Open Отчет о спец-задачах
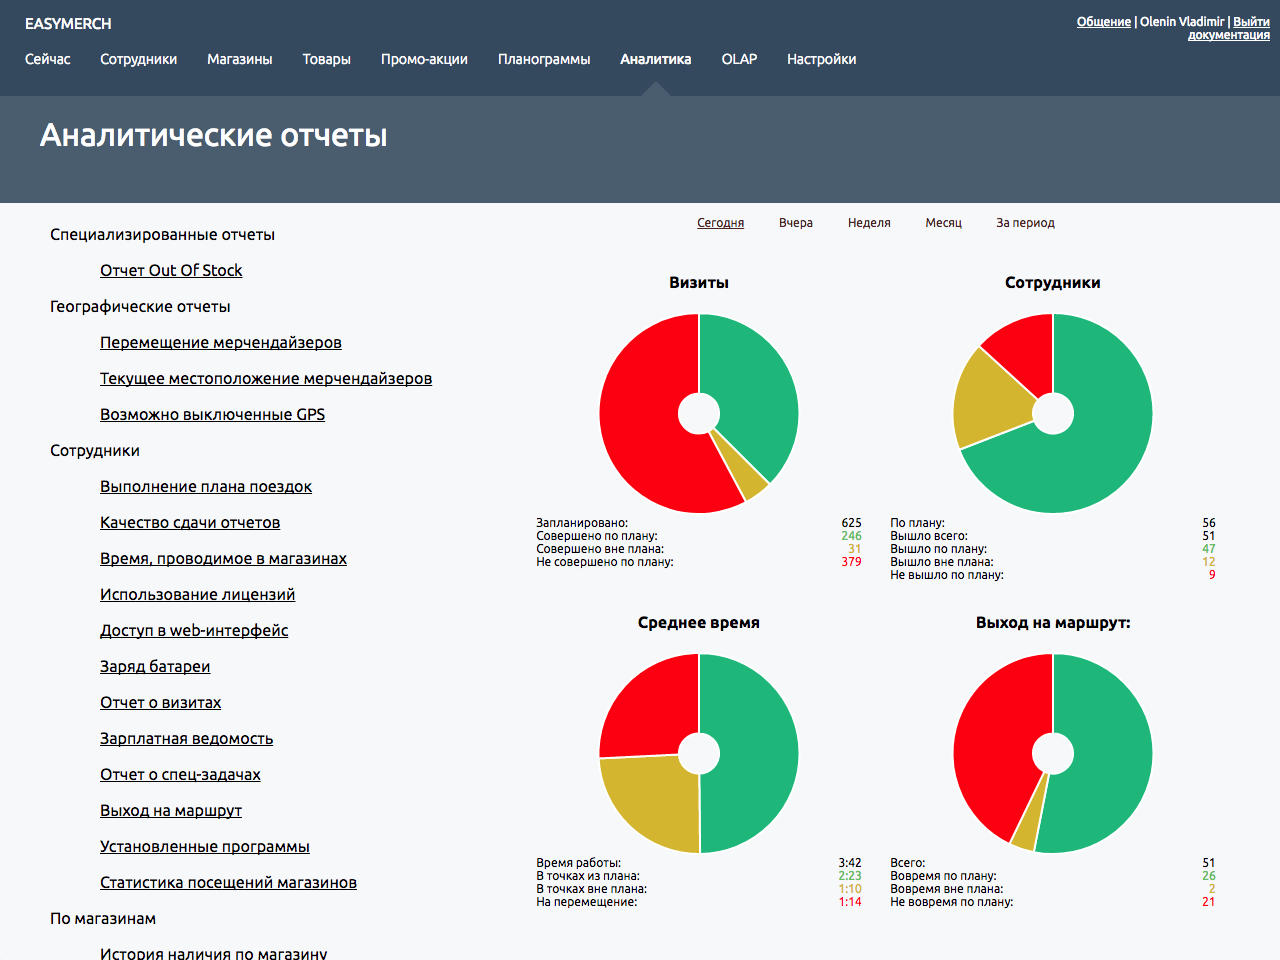The image size is (1280, 960). [x=180, y=774]
